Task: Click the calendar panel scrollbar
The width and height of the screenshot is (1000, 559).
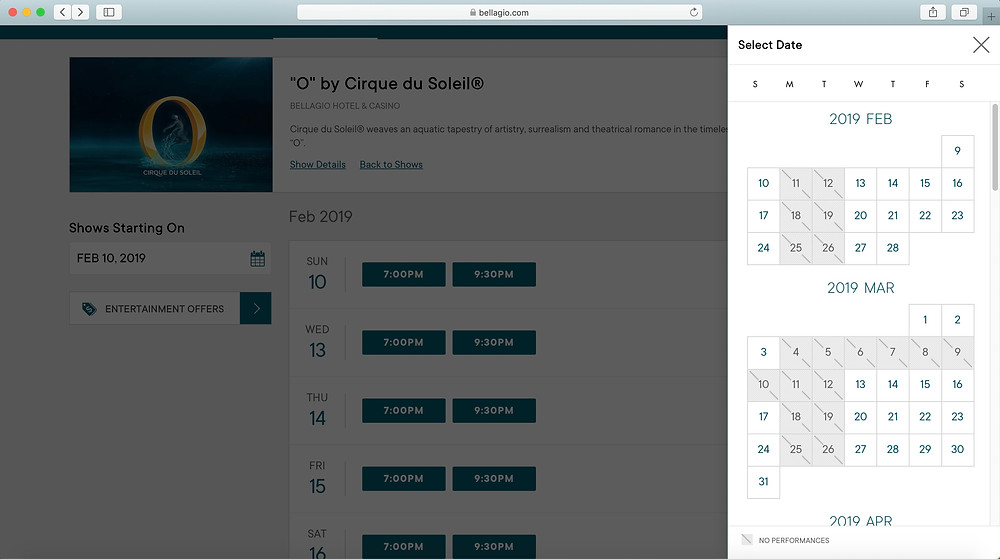Action: coord(995,147)
